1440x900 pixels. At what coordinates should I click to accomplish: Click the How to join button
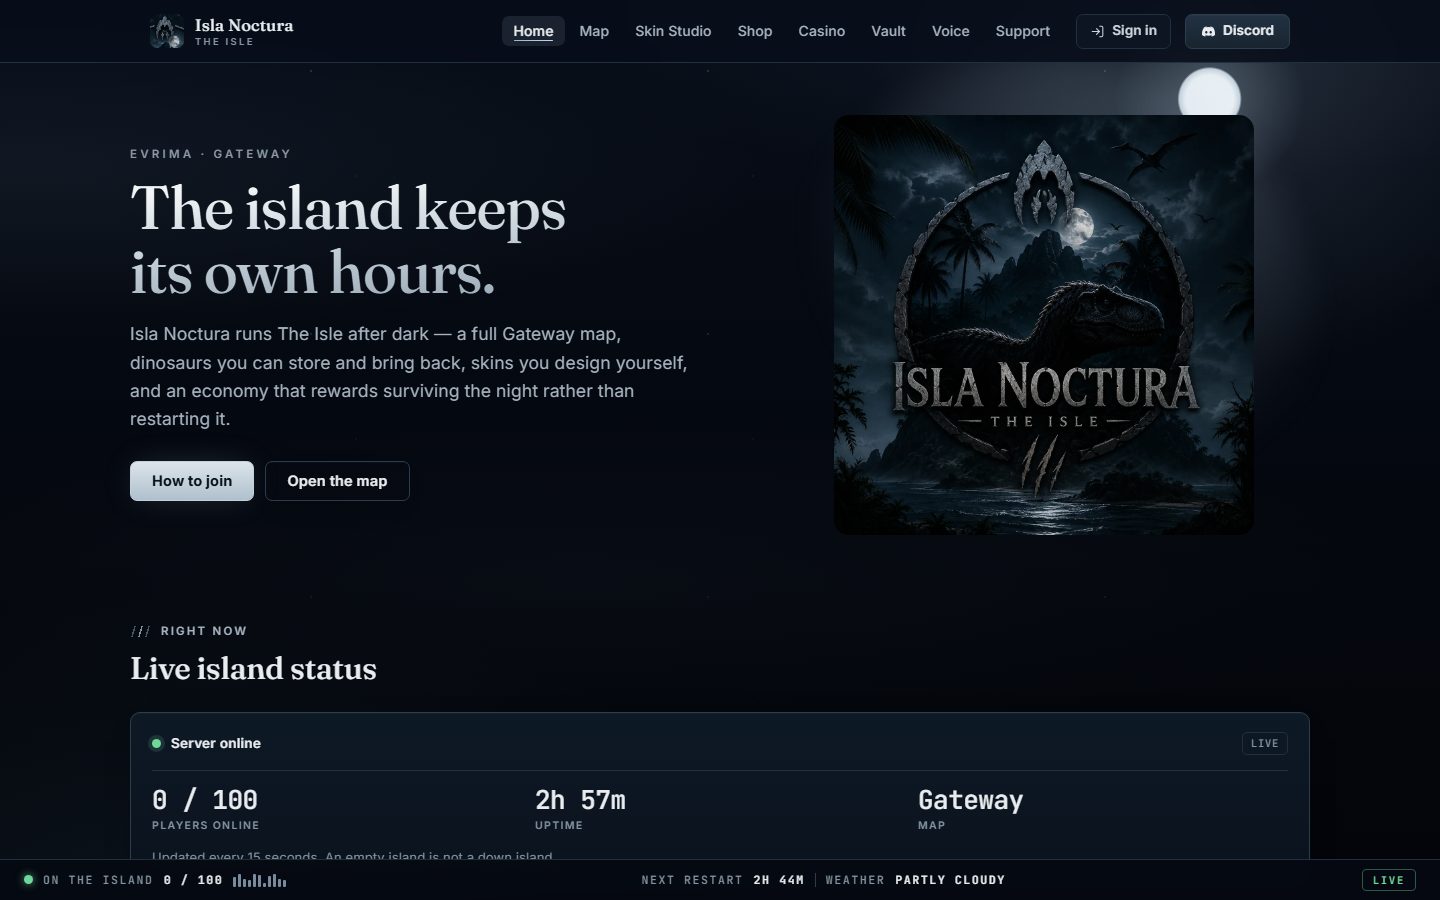(192, 481)
